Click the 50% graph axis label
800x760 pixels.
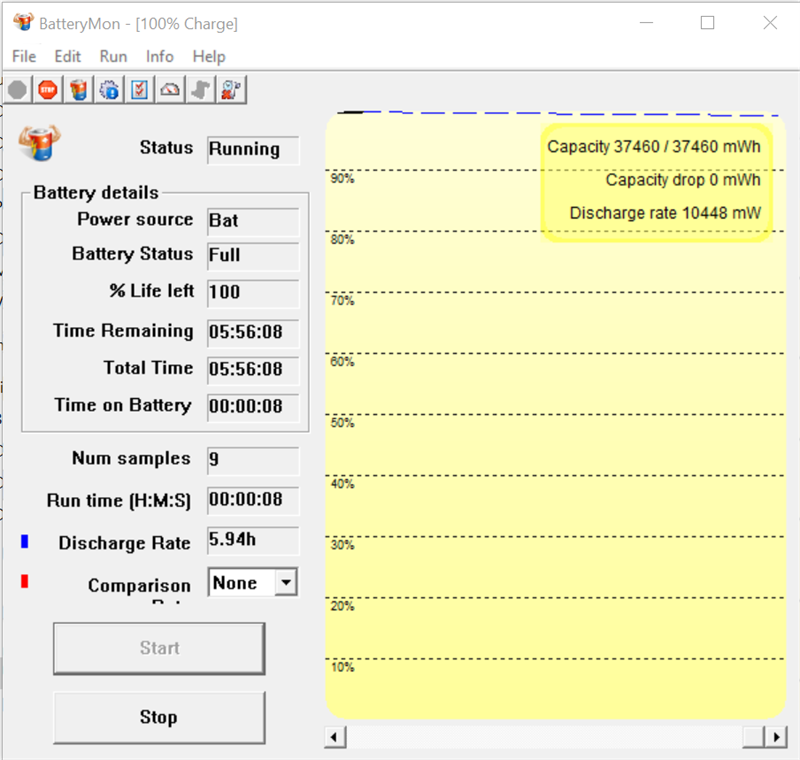pos(342,423)
